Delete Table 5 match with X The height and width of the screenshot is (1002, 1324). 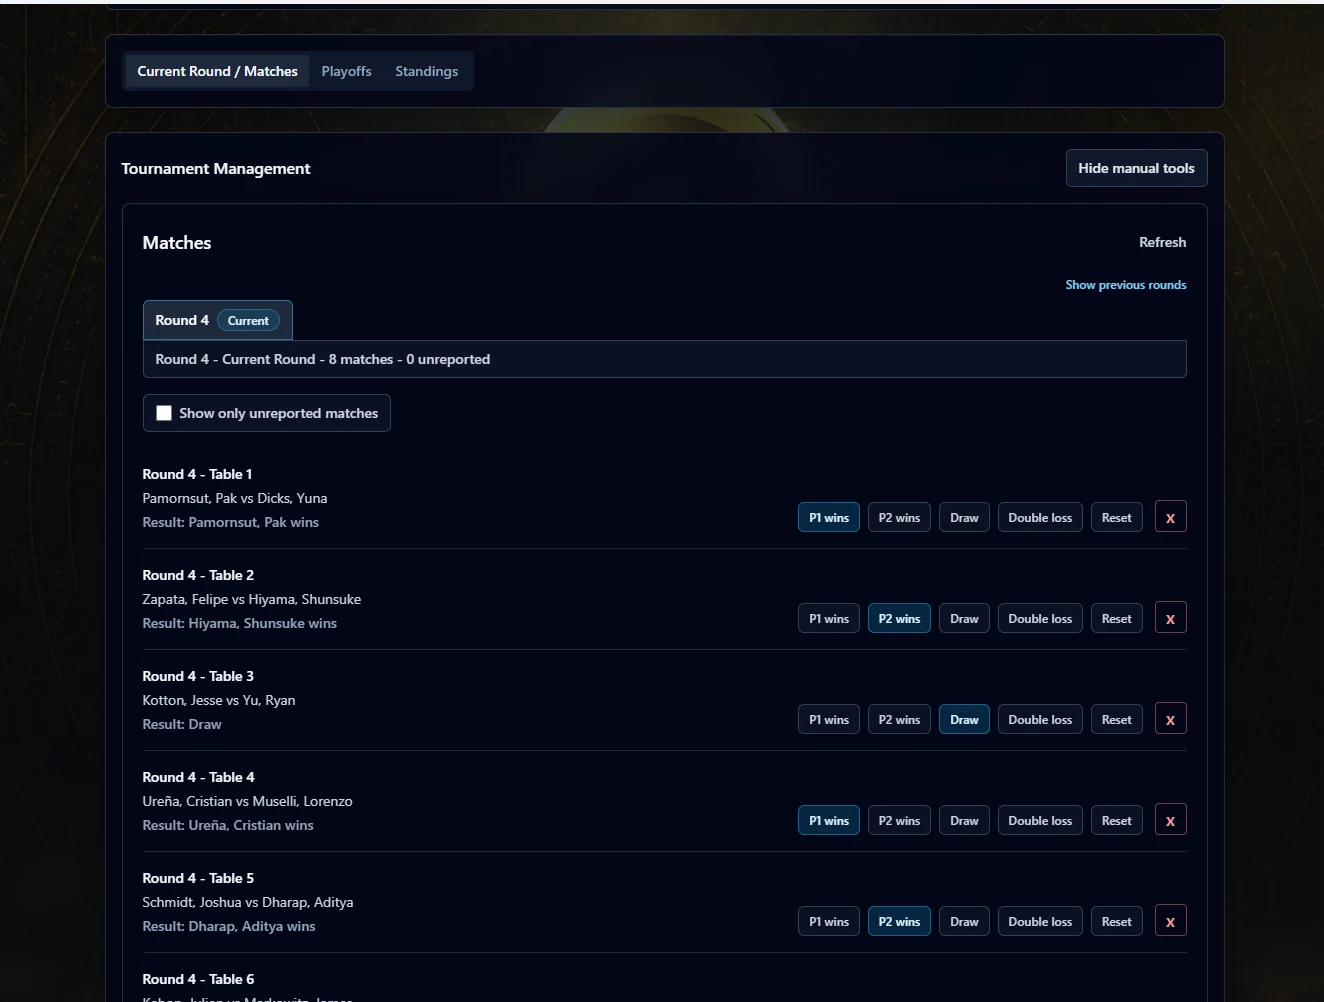1170,921
